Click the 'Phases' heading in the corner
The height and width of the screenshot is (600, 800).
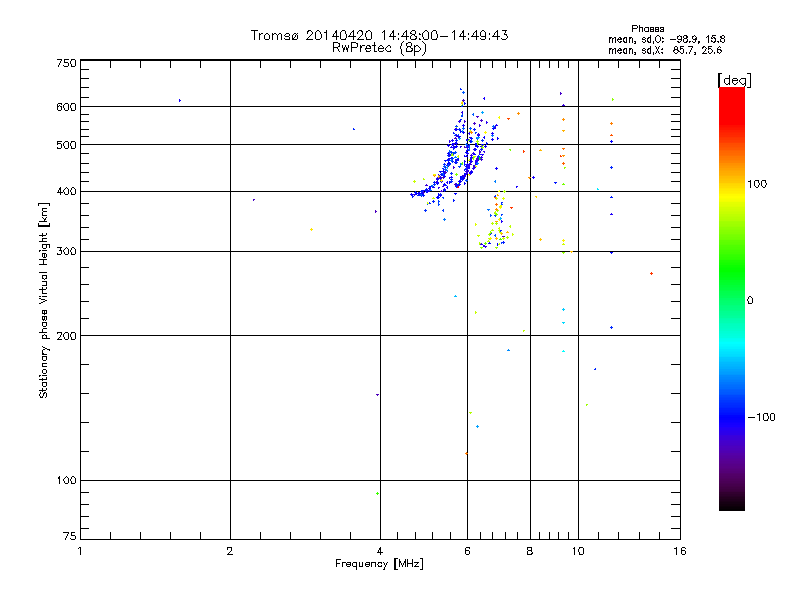tap(647, 29)
